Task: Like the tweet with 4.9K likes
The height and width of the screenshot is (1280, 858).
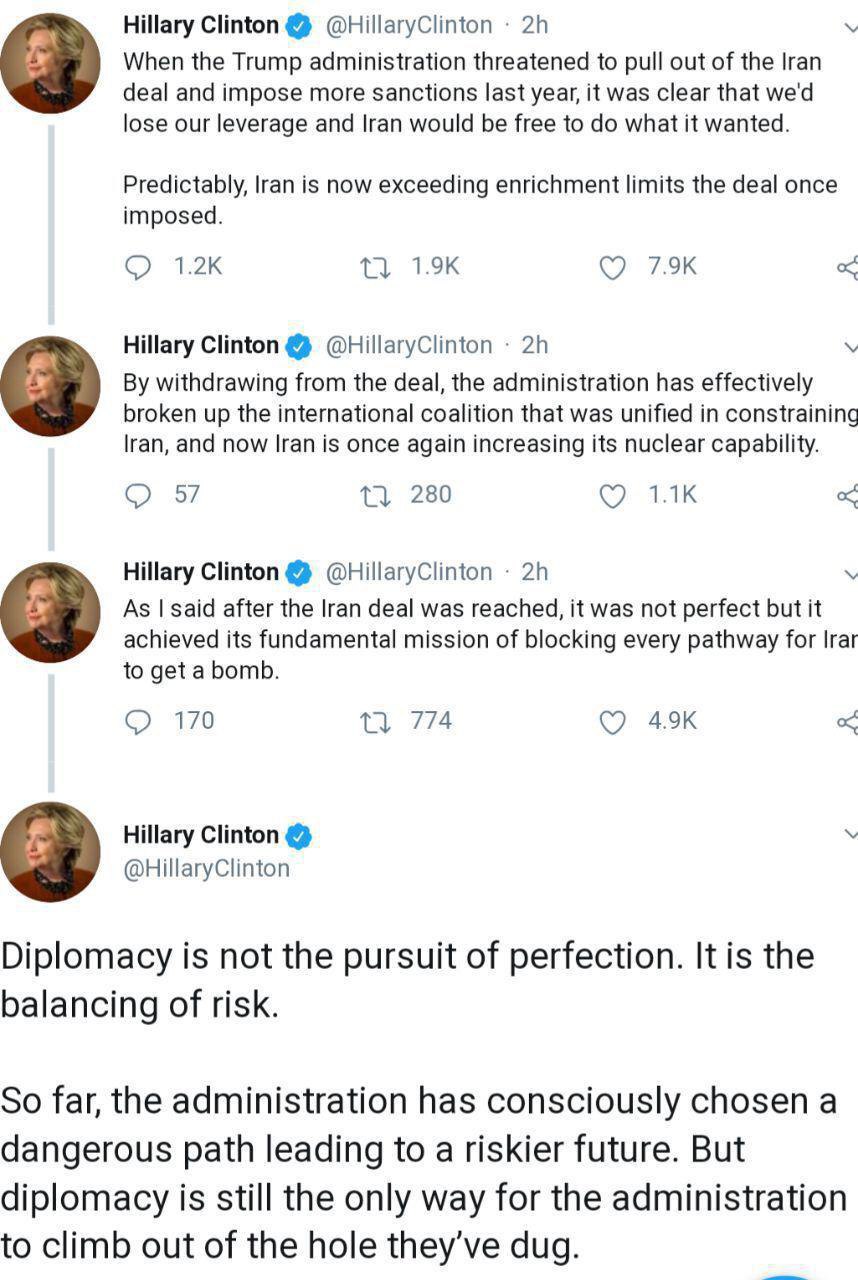Action: [612, 721]
